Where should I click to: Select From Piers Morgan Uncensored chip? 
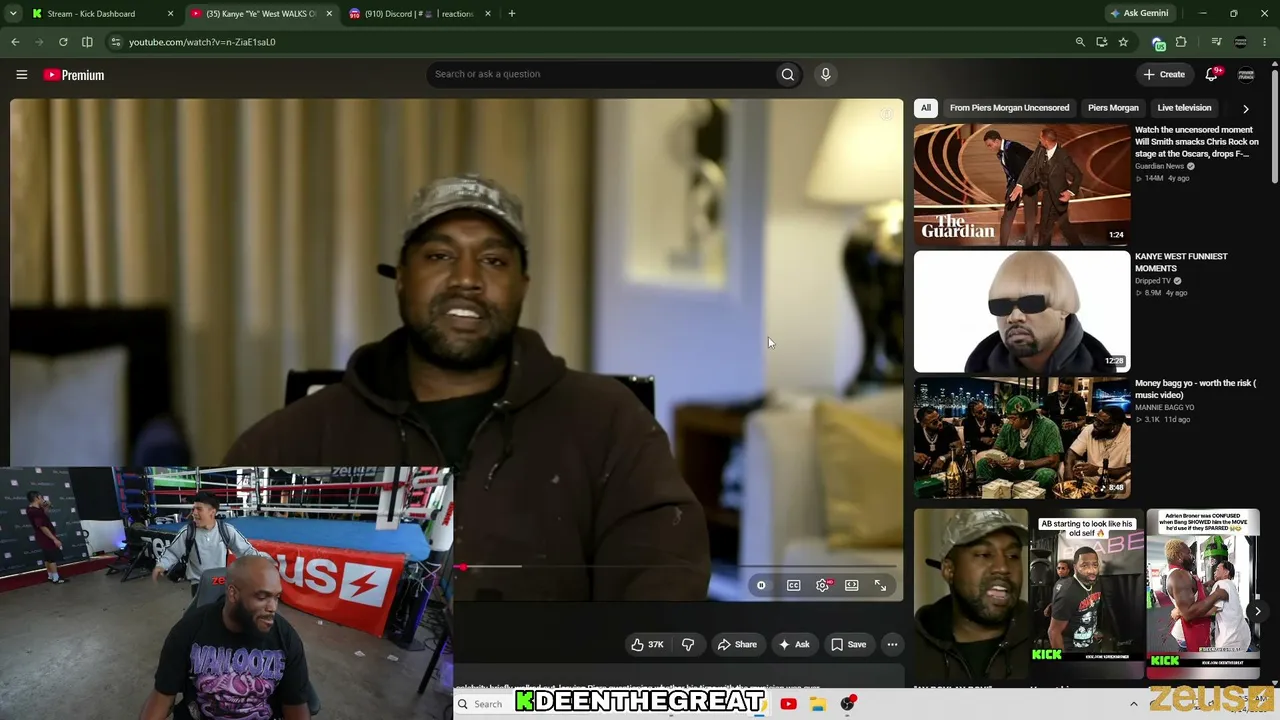point(1009,108)
